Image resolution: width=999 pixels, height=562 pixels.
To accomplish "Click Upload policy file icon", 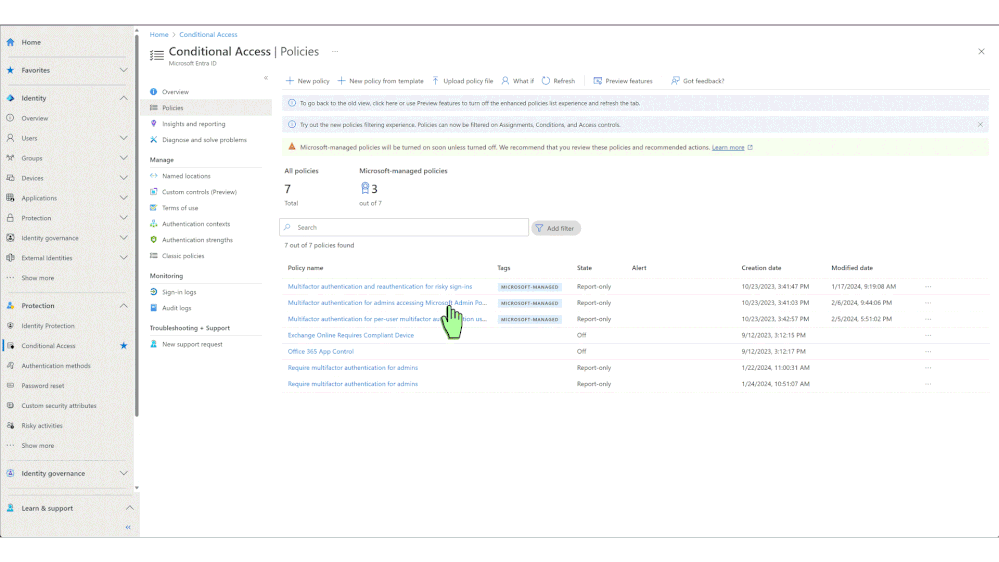I will (x=436, y=81).
